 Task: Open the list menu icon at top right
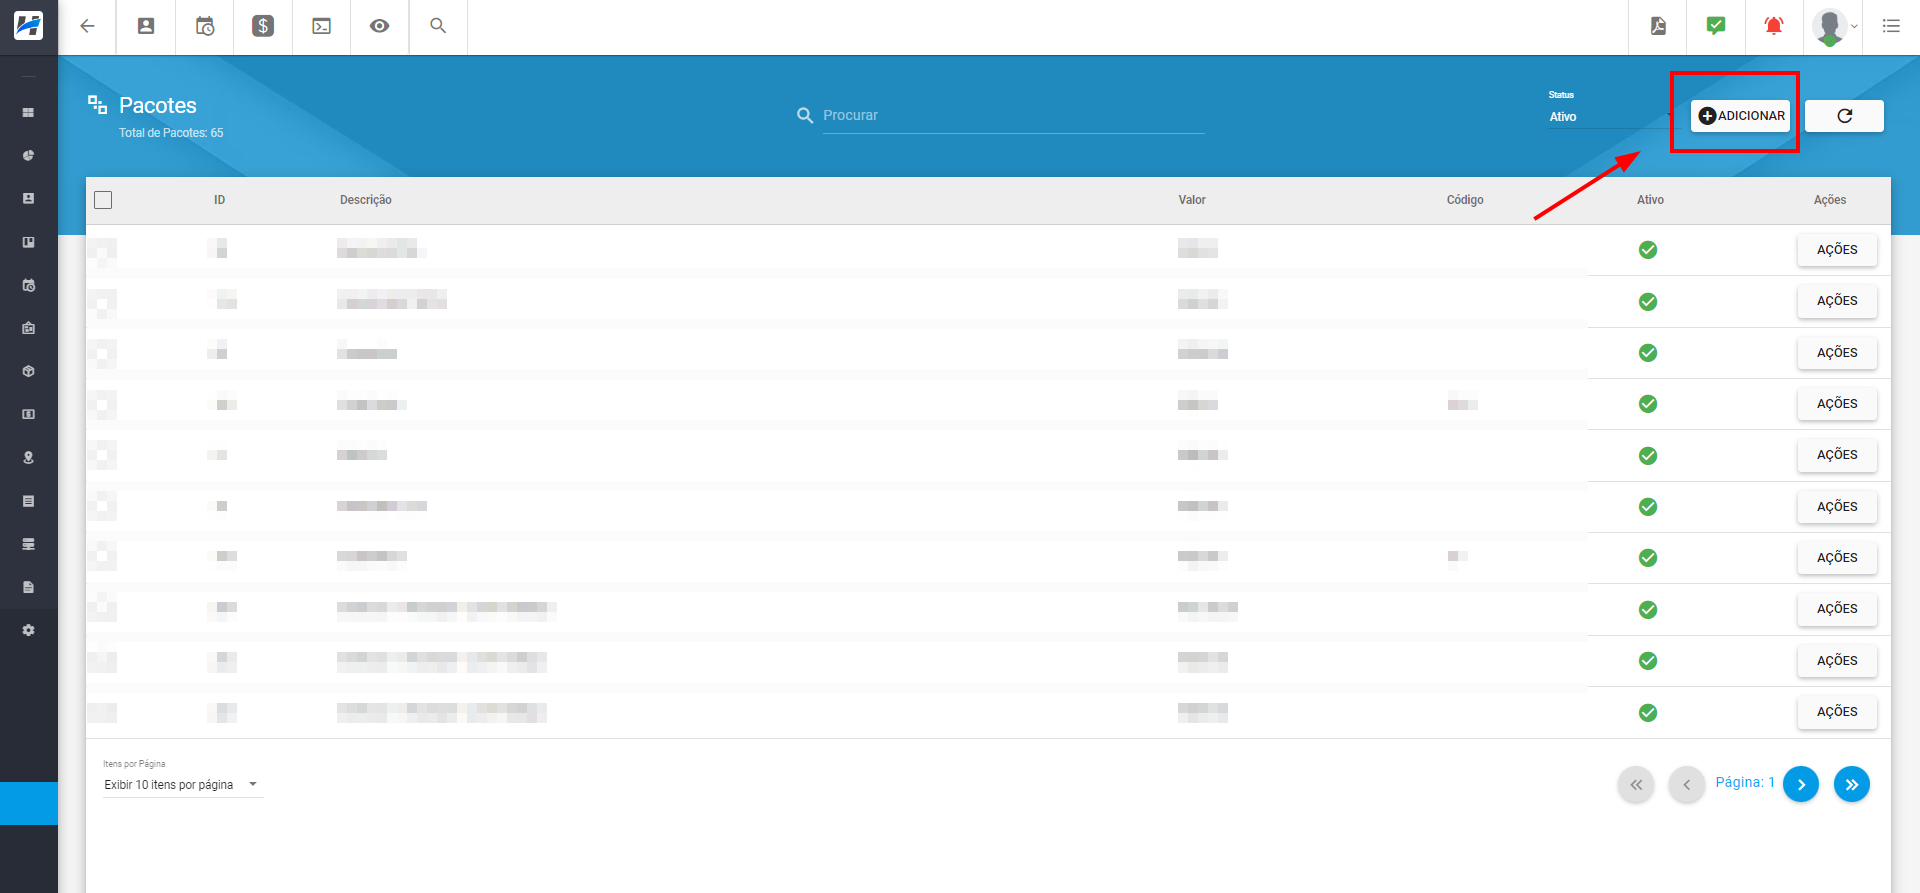pyautogui.click(x=1891, y=26)
